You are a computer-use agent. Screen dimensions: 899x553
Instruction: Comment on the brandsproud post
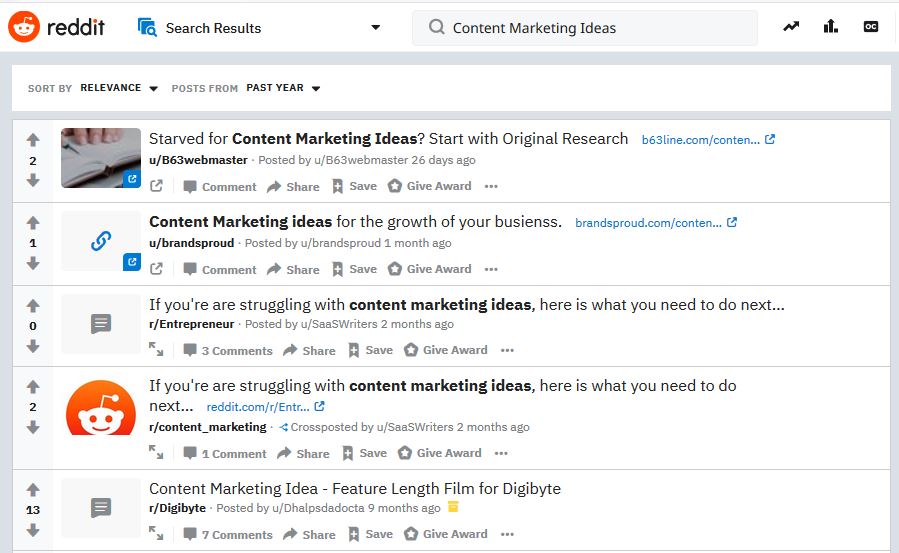[220, 270]
